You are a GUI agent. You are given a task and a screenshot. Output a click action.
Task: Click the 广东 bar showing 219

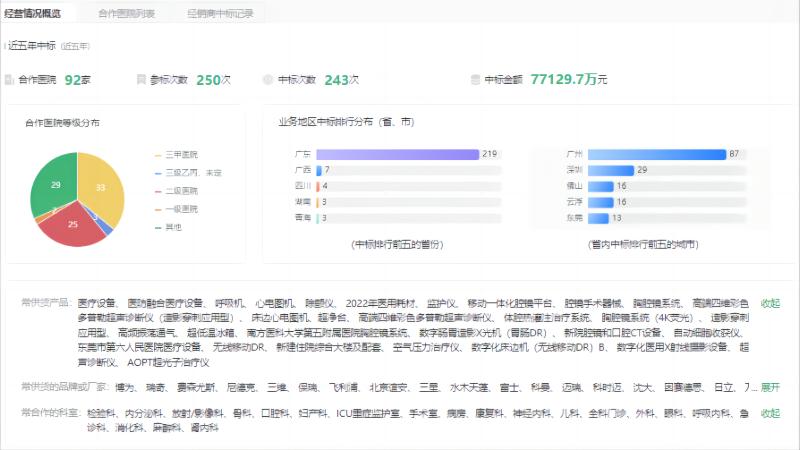tap(397, 154)
